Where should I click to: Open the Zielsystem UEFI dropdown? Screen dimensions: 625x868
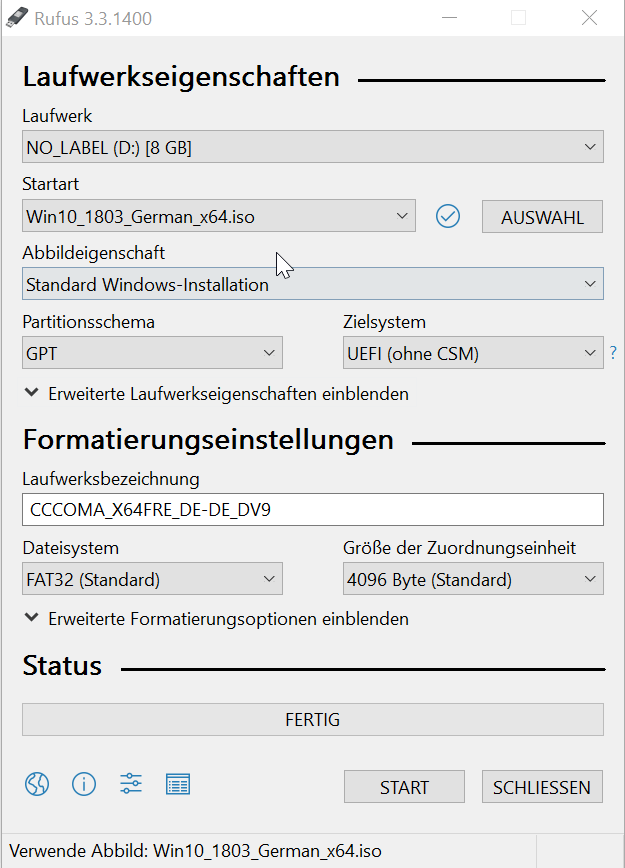pyautogui.click(x=473, y=353)
